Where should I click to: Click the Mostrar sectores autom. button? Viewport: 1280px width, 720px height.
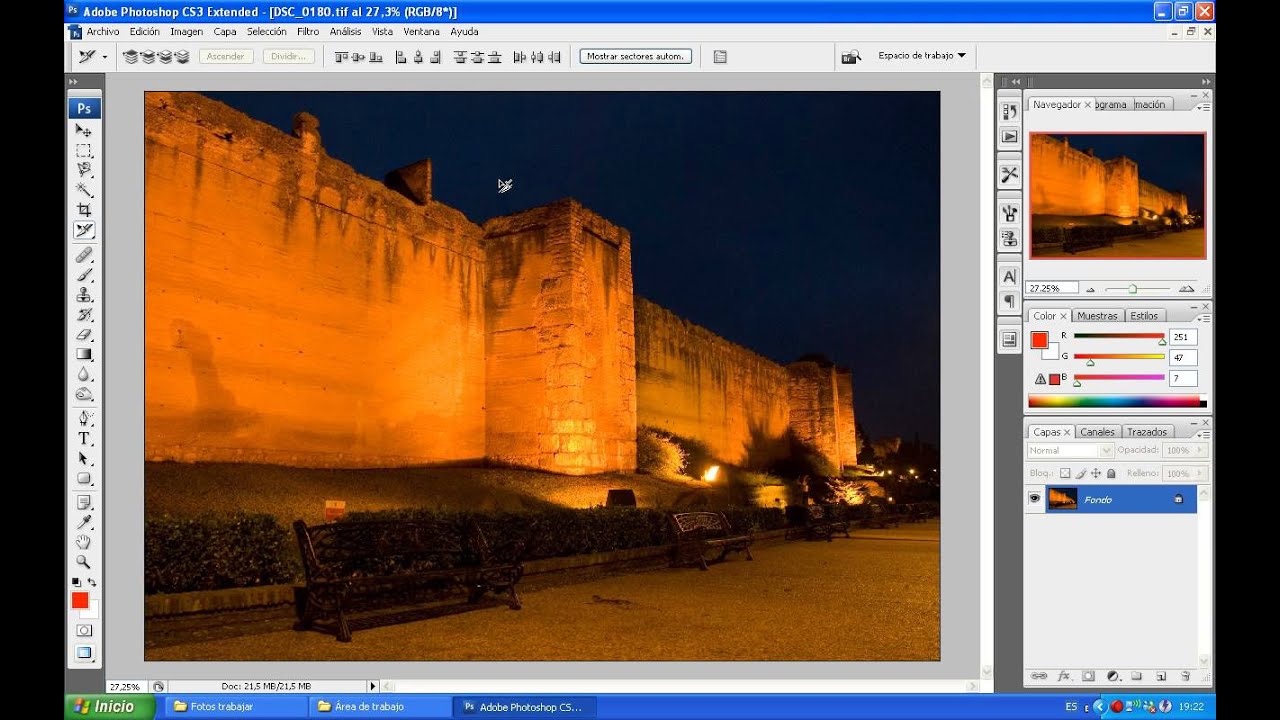[x=635, y=57]
